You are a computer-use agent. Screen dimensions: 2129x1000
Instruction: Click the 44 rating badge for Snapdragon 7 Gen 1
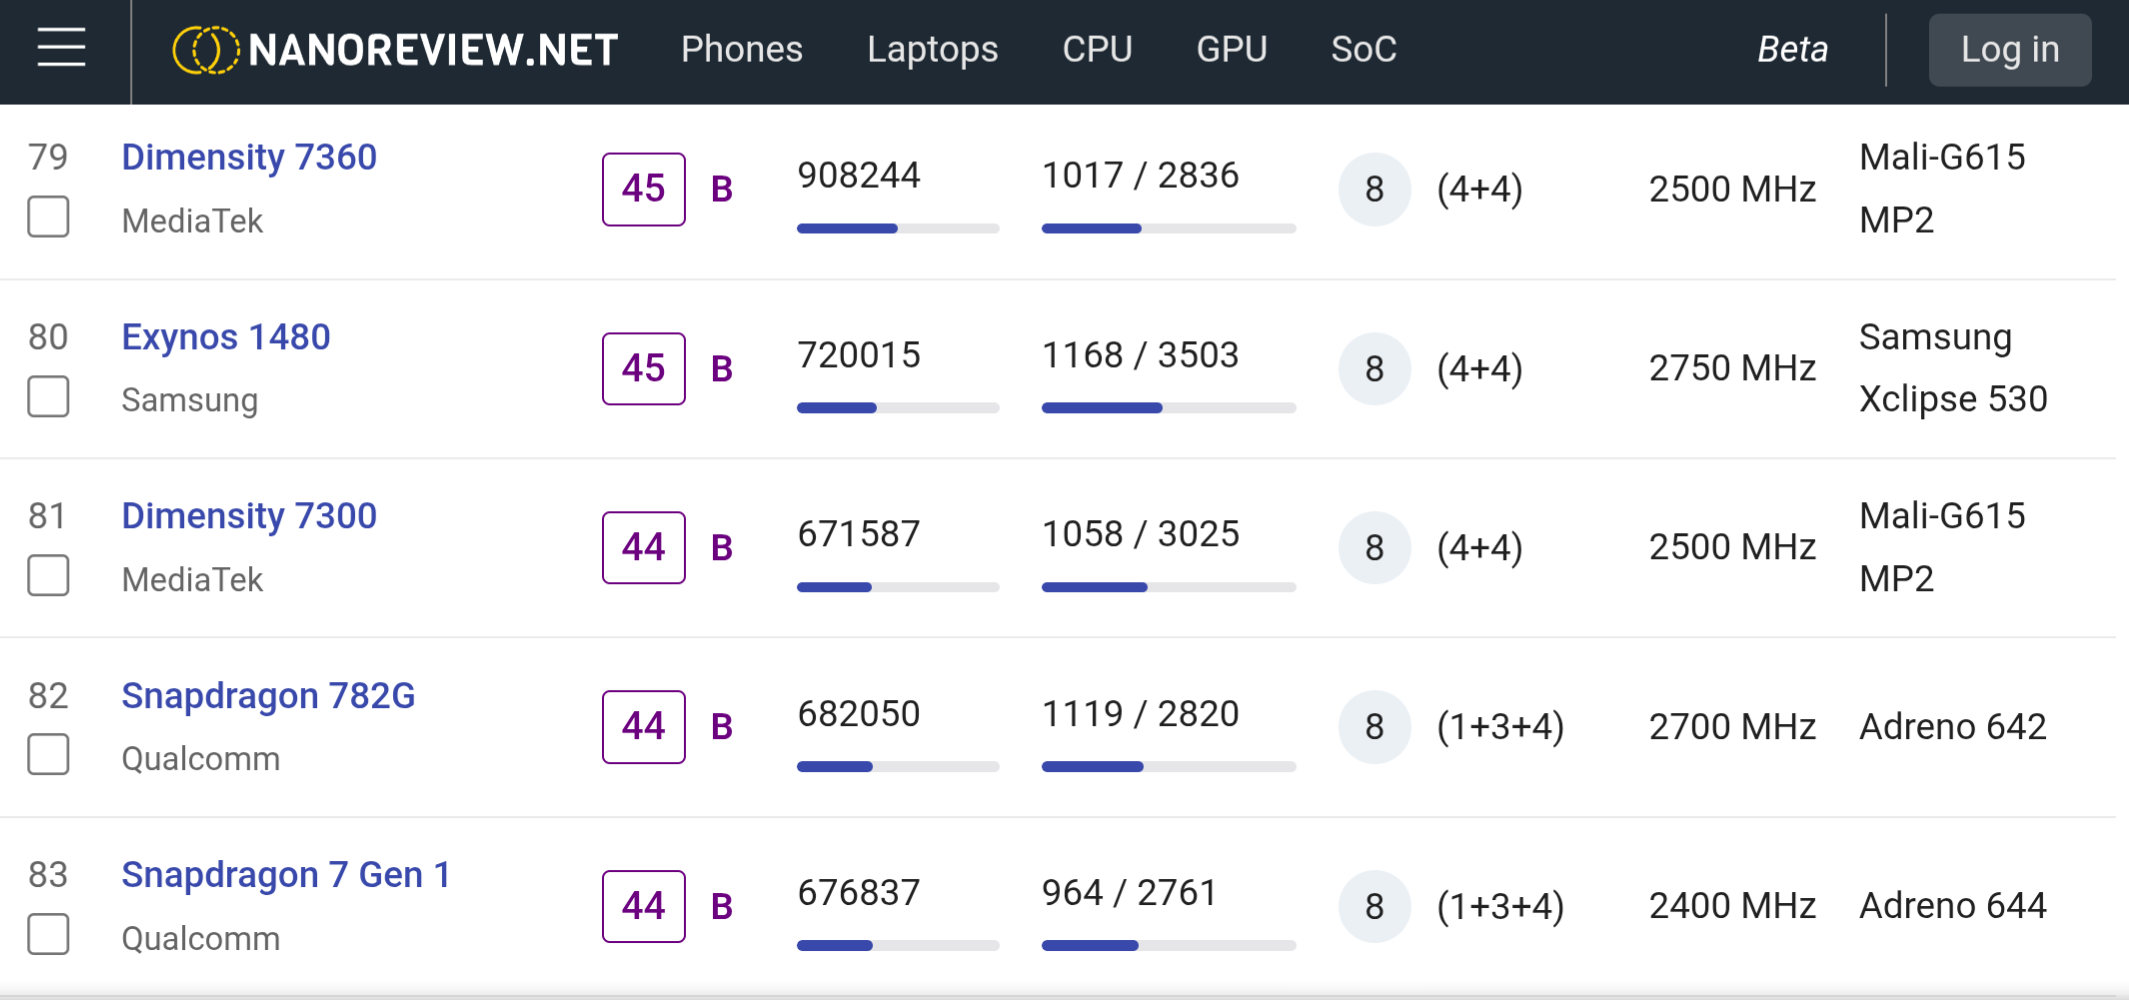(644, 906)
